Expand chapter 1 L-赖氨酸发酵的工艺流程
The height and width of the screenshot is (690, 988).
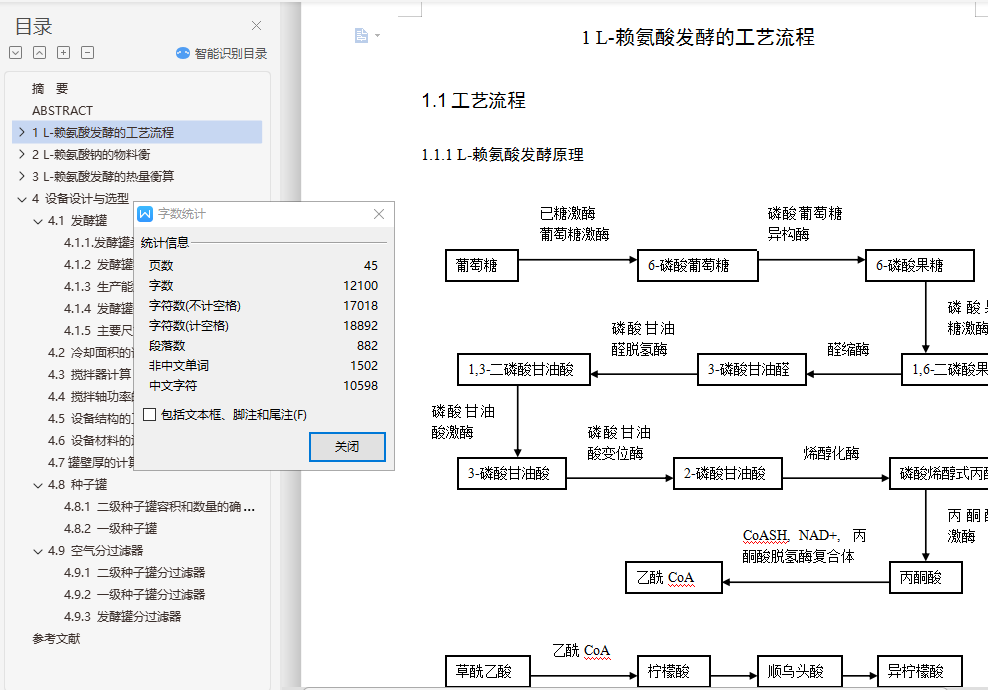point(21,132)
